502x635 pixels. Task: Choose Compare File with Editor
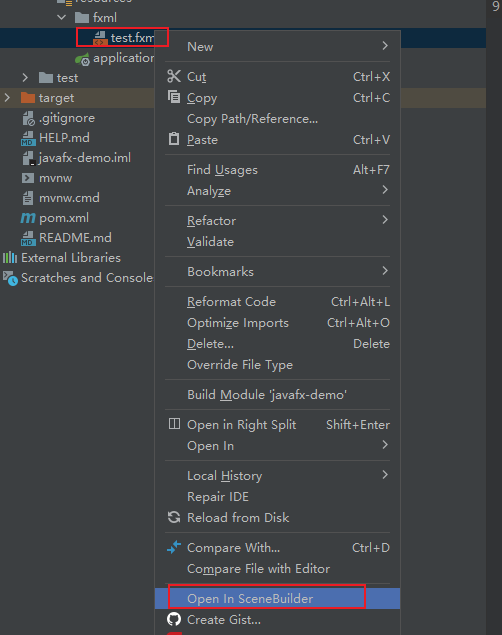pyautogui.click(x=277, y=569)
